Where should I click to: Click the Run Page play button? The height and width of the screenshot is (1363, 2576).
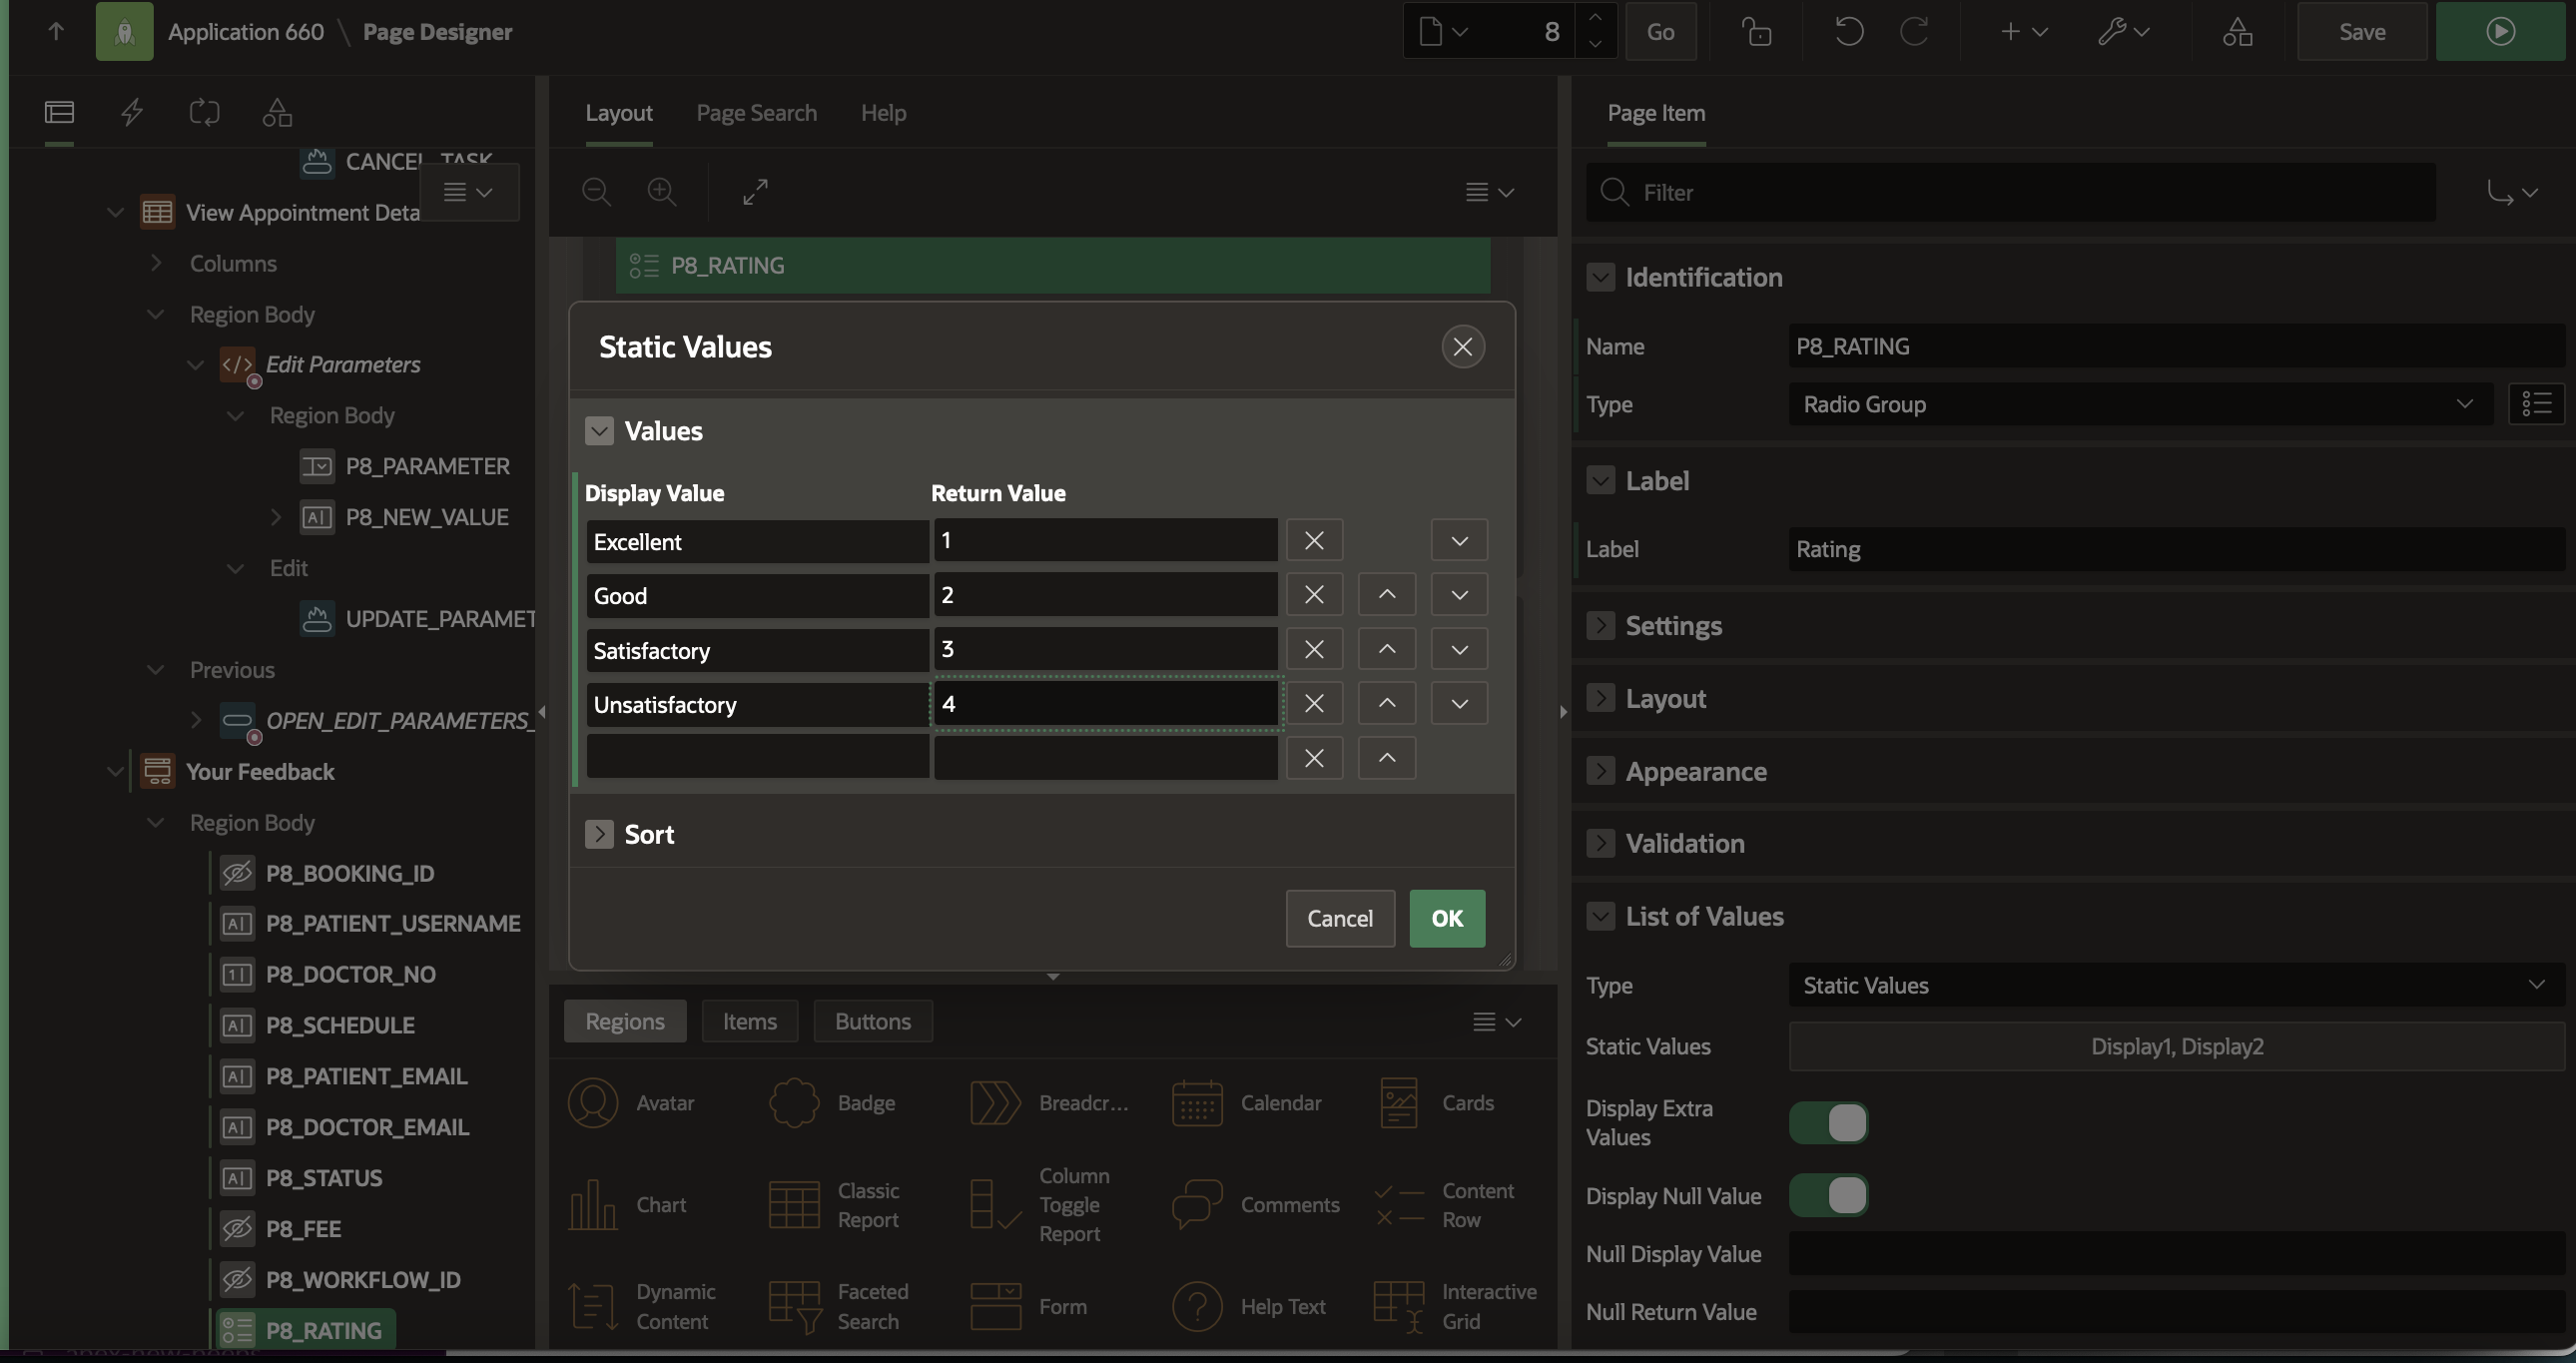click(2500, 32)
